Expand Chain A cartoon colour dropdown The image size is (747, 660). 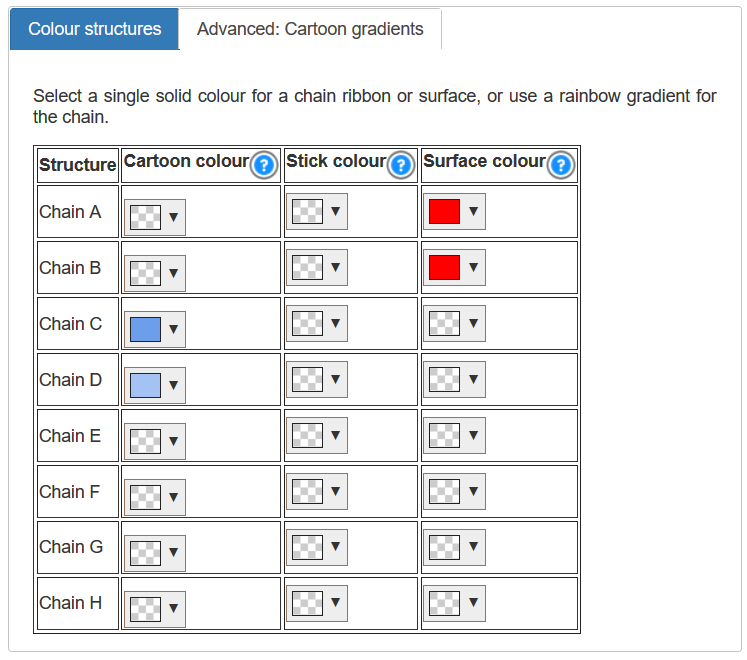click(156, 217)
